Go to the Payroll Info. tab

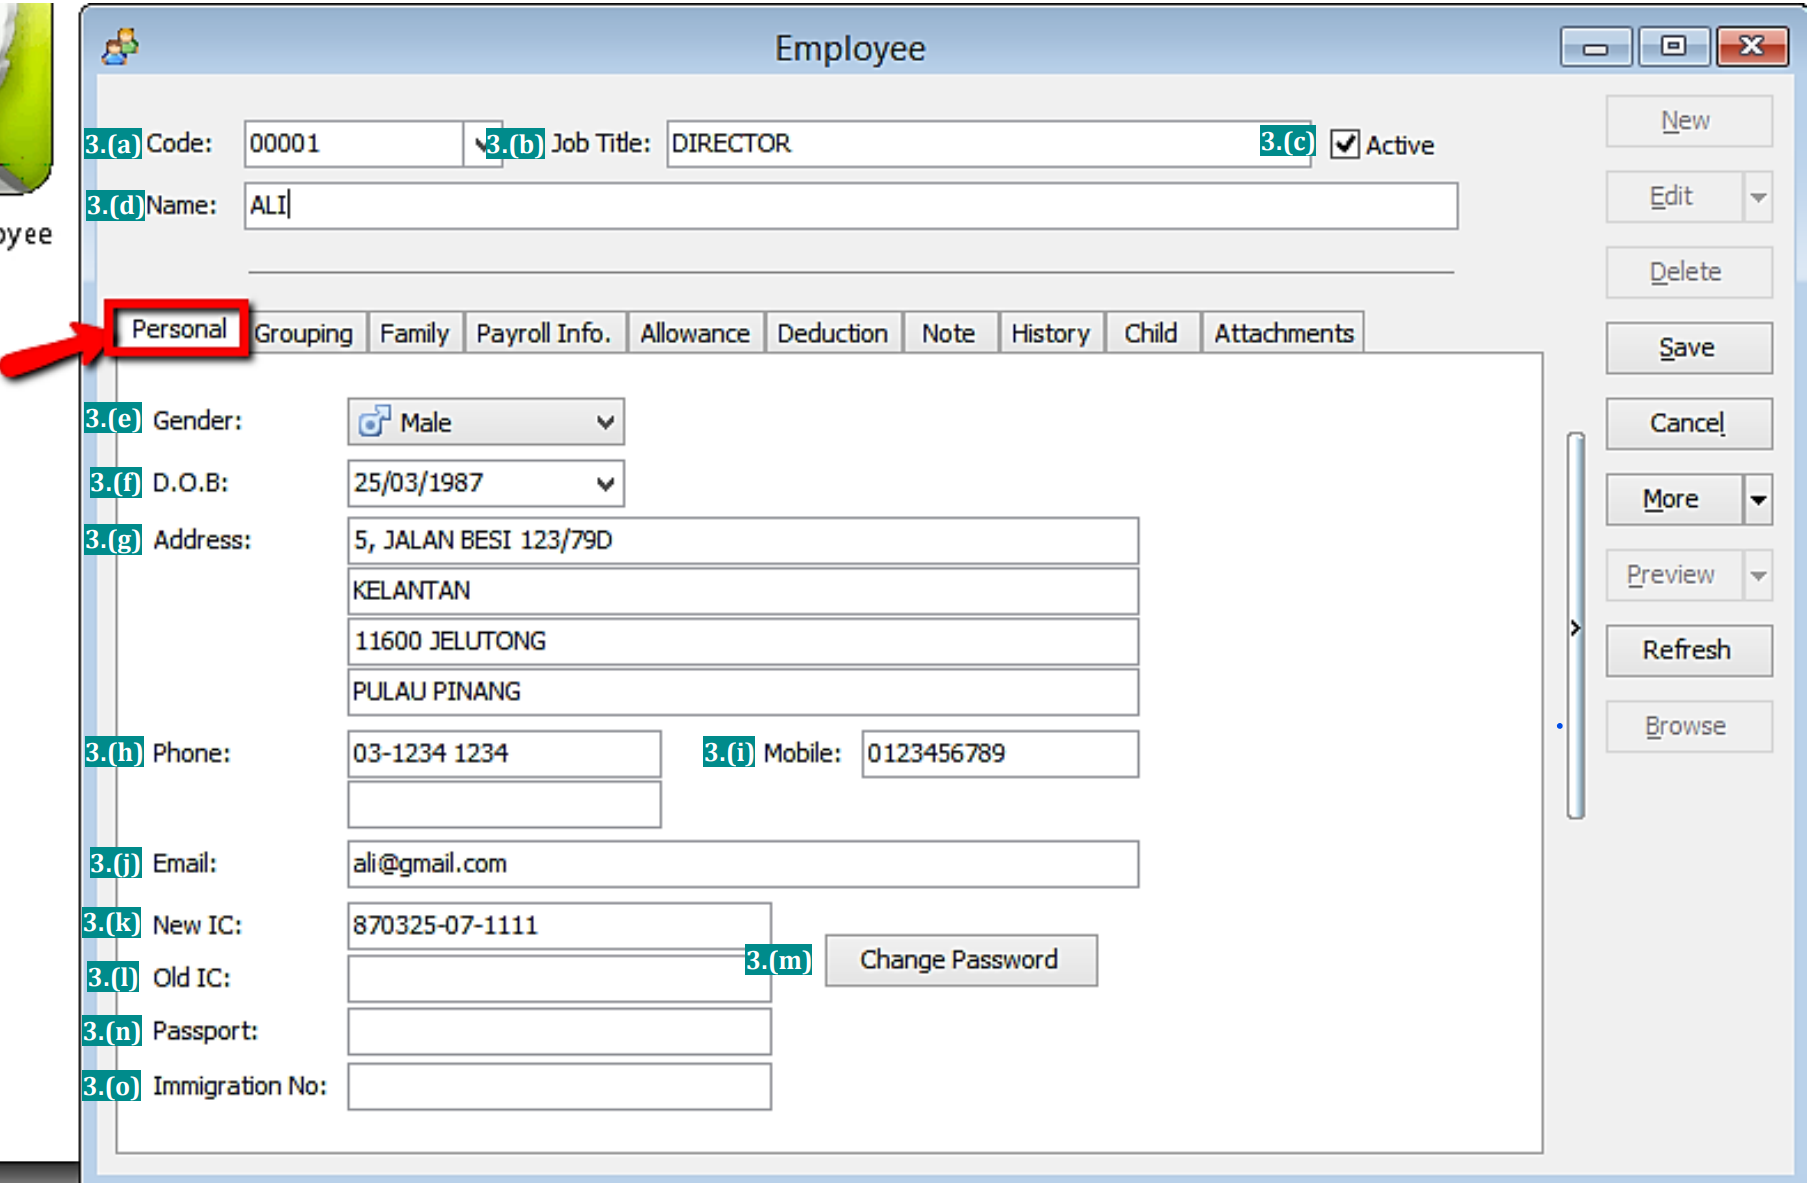tap(544, 333)
